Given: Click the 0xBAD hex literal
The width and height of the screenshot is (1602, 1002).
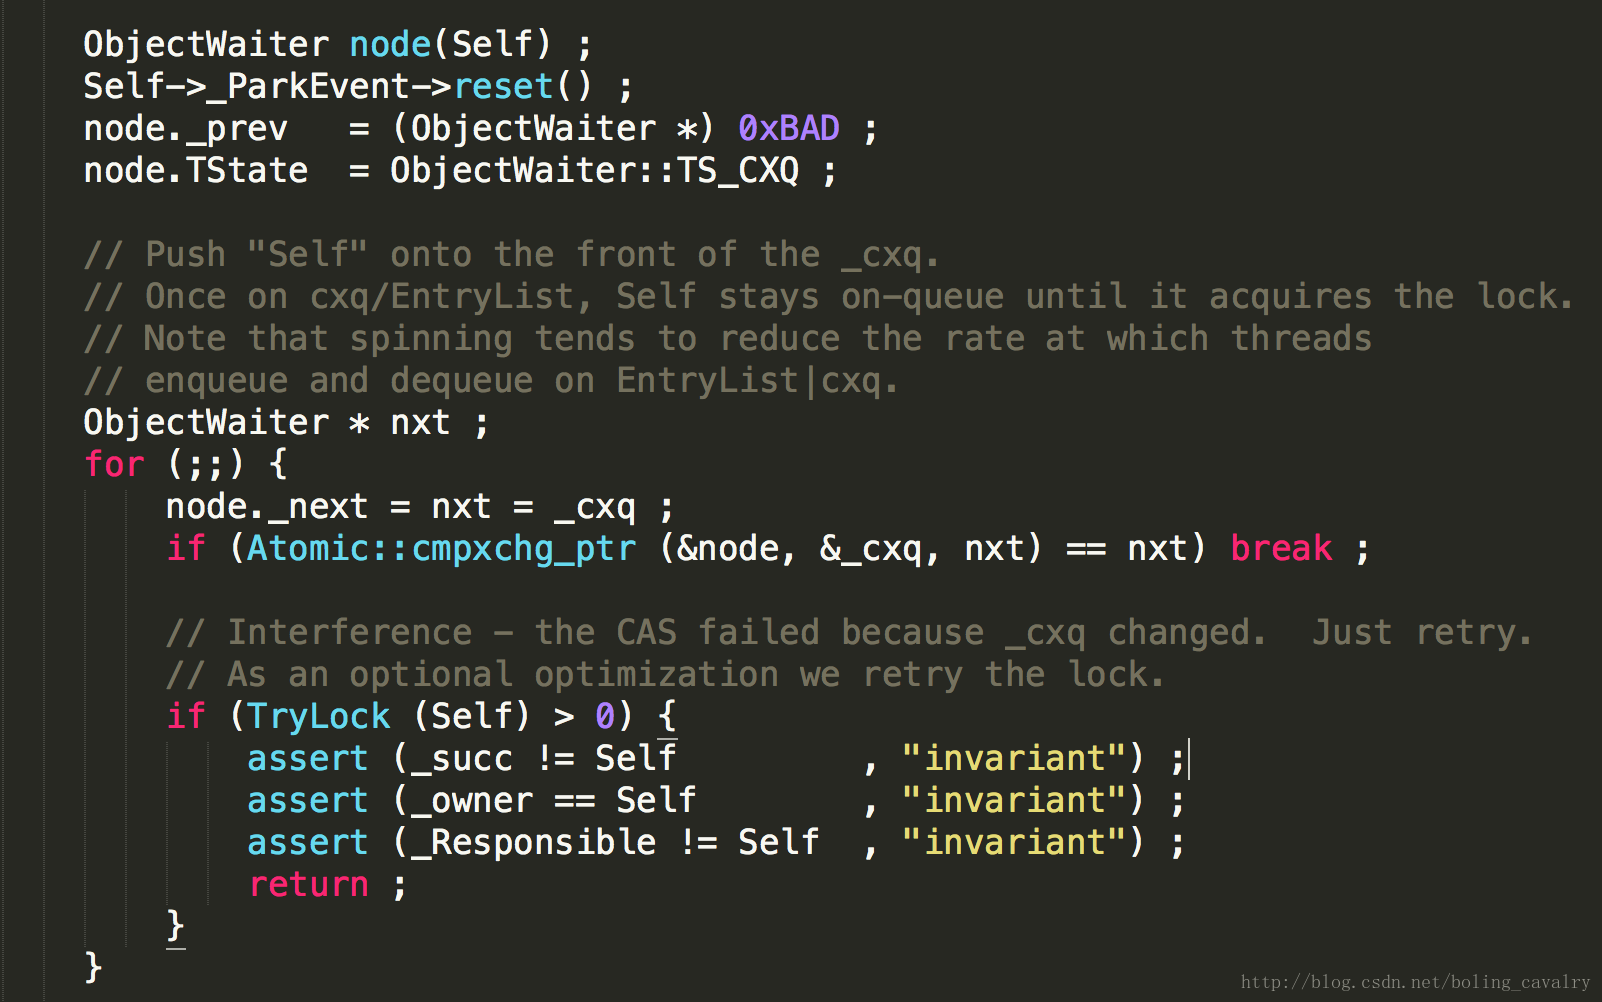Looking at the screenshot, I should tap(789, 128).
